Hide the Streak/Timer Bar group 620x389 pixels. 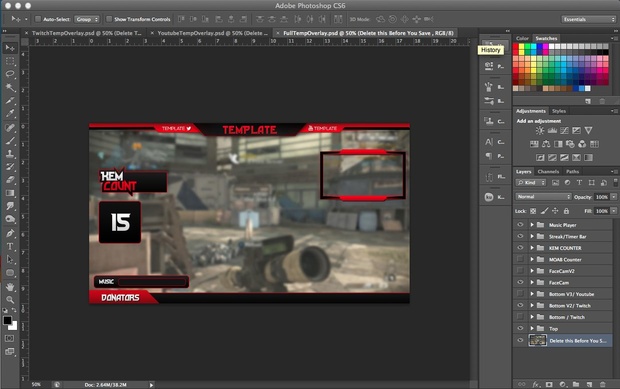tap(520, 236)
